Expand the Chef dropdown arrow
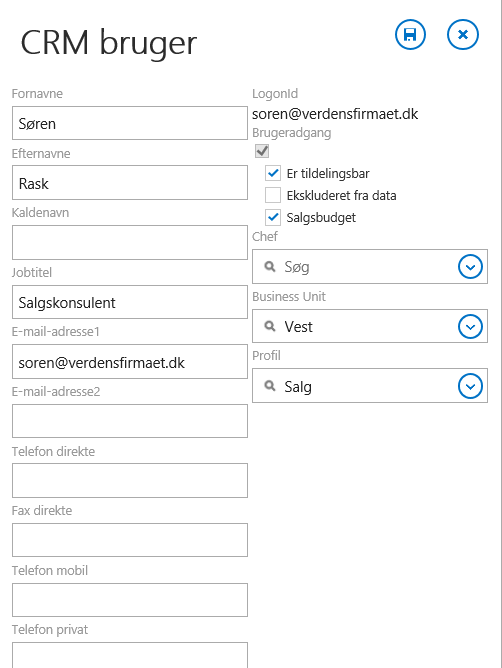The width and height of the screenshot is (502, 668). click(x=470, y=267)
